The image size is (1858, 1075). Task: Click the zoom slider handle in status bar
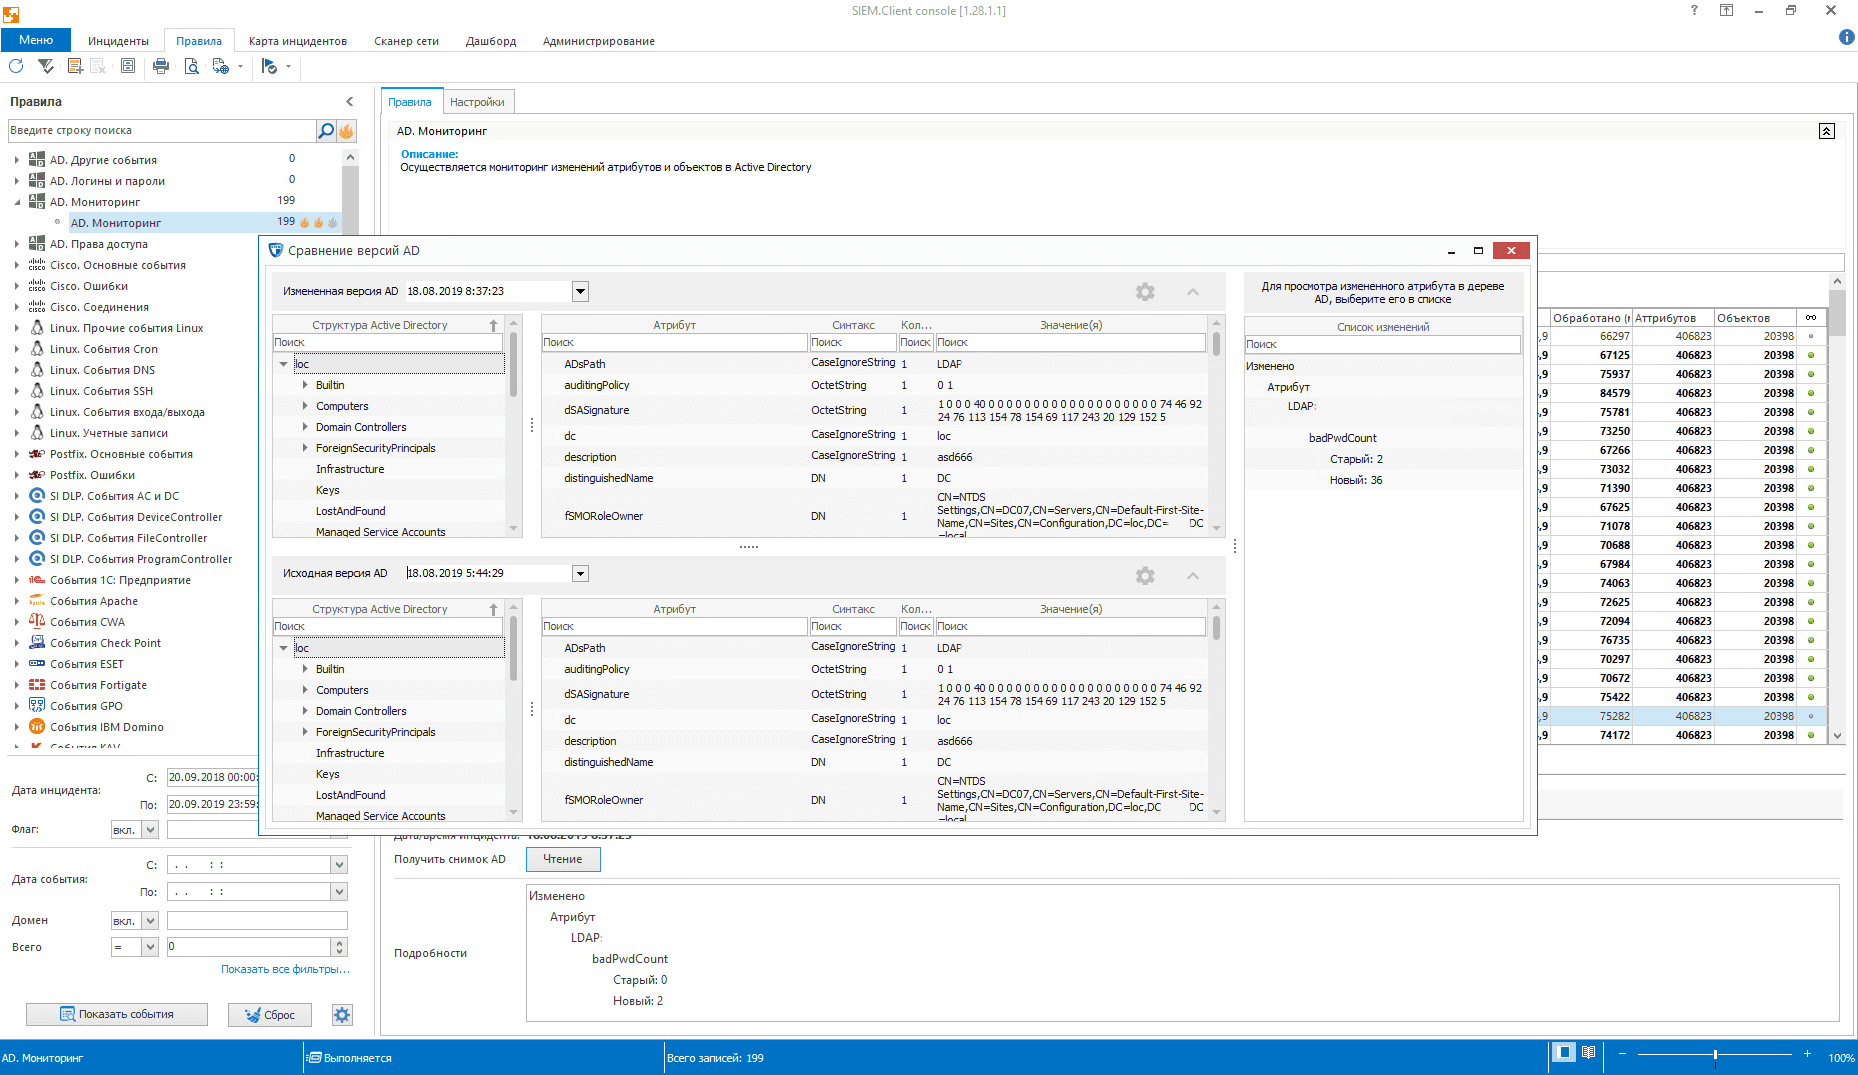pyautogui.click(x=1715, y=1055)
